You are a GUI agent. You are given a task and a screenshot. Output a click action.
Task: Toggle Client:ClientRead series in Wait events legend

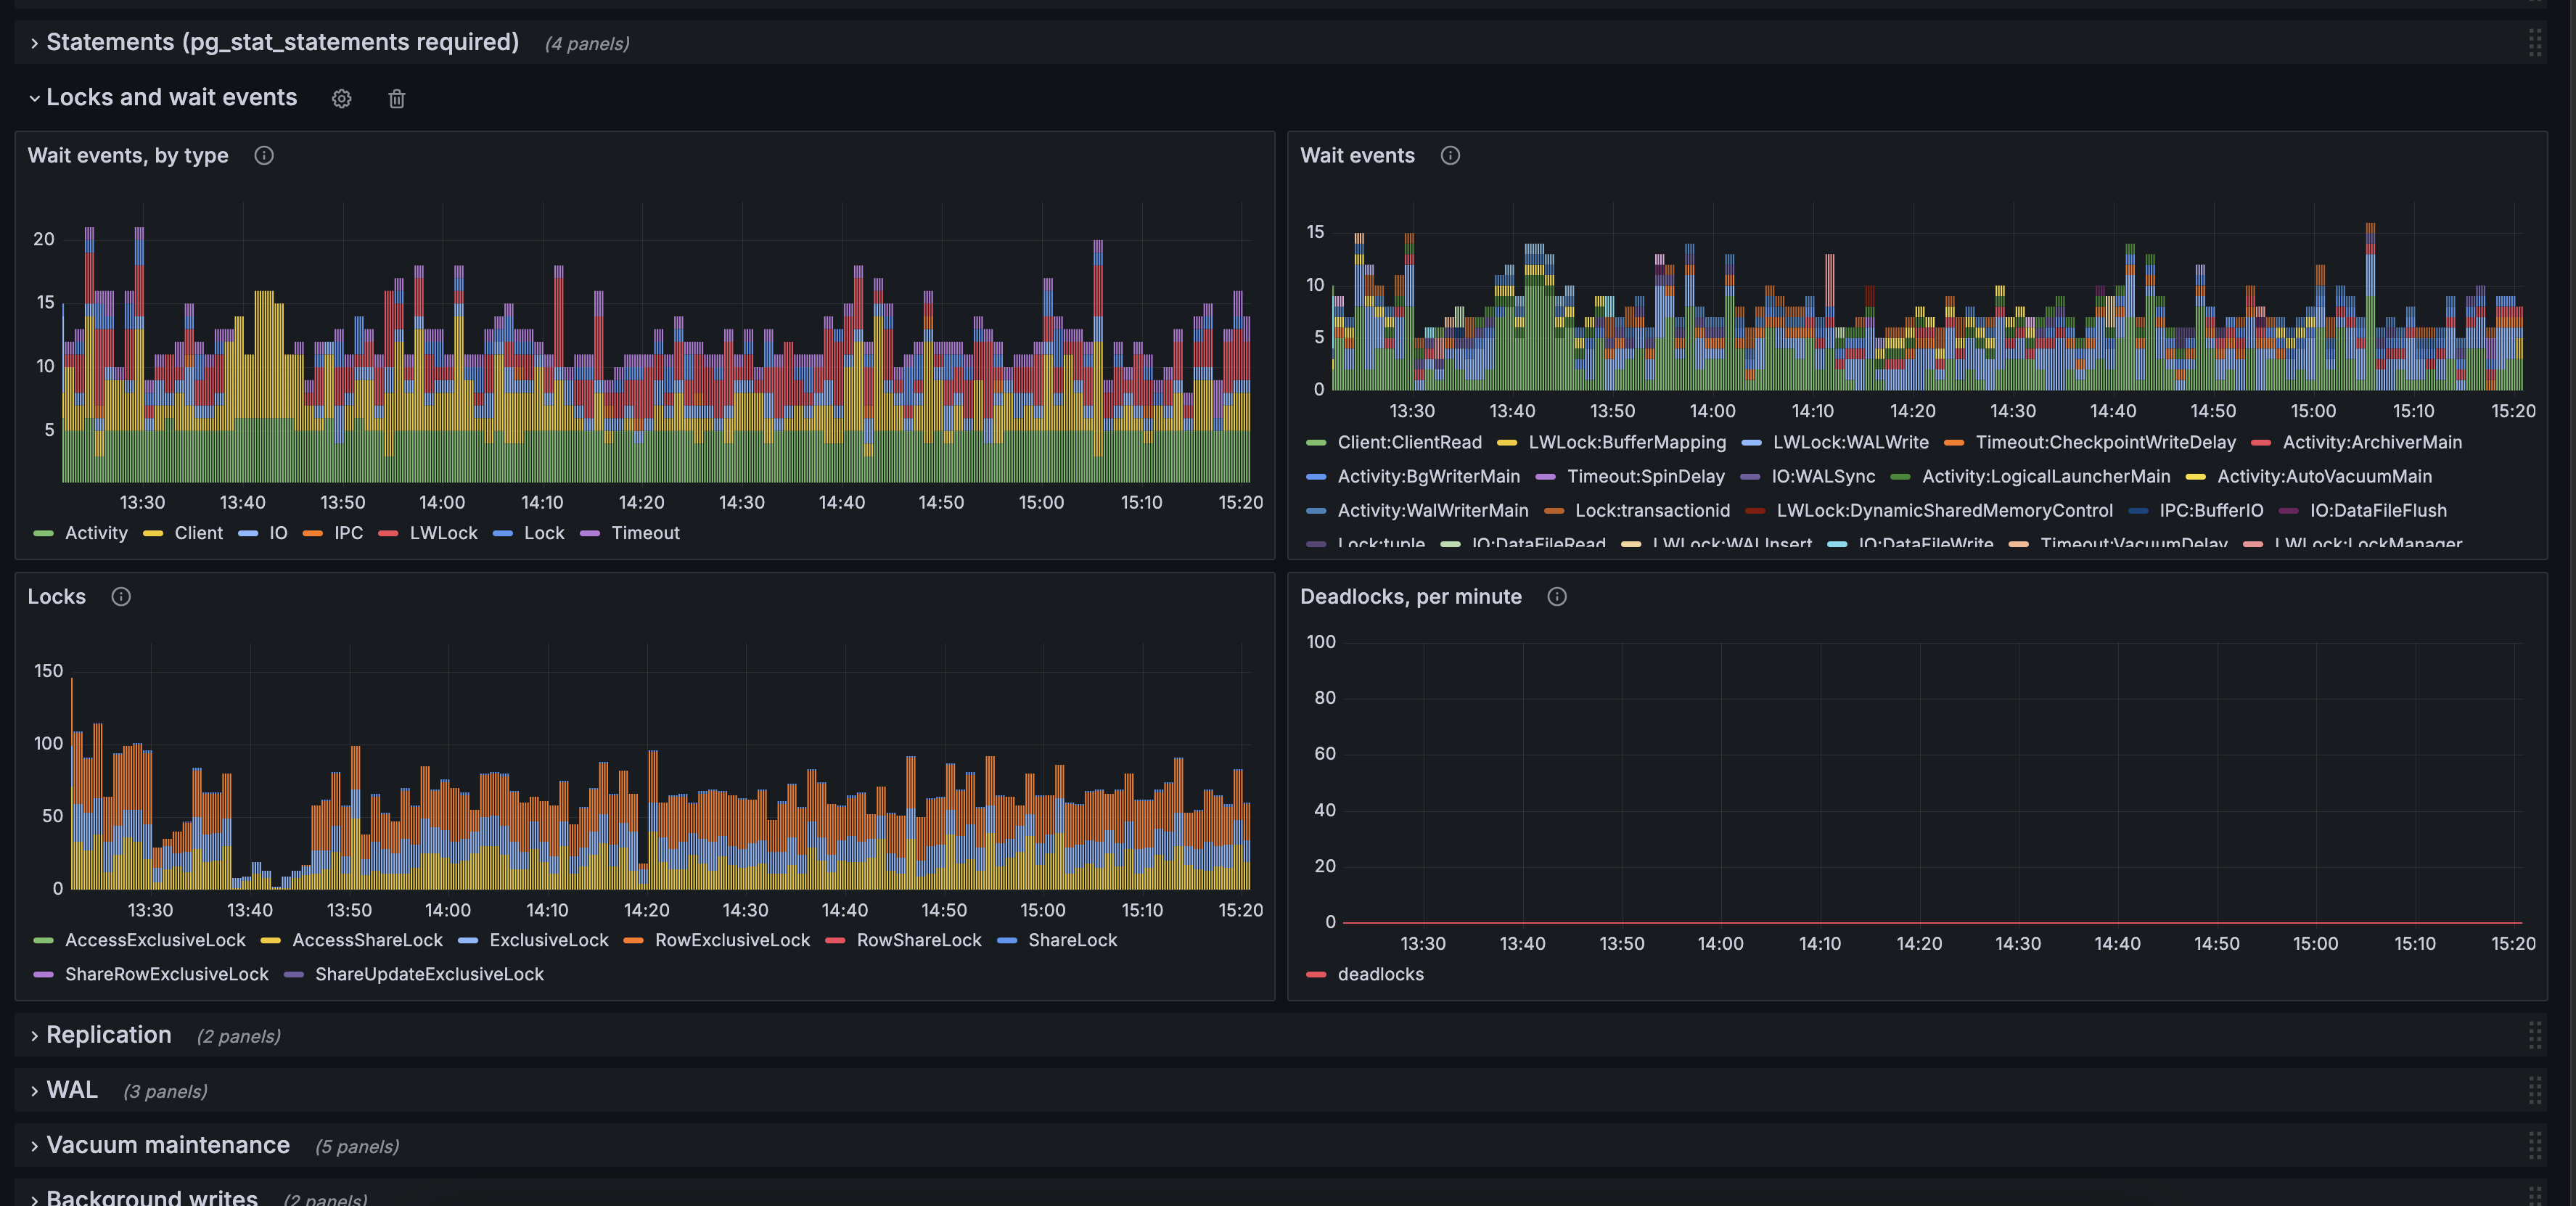pos(1409,443)
